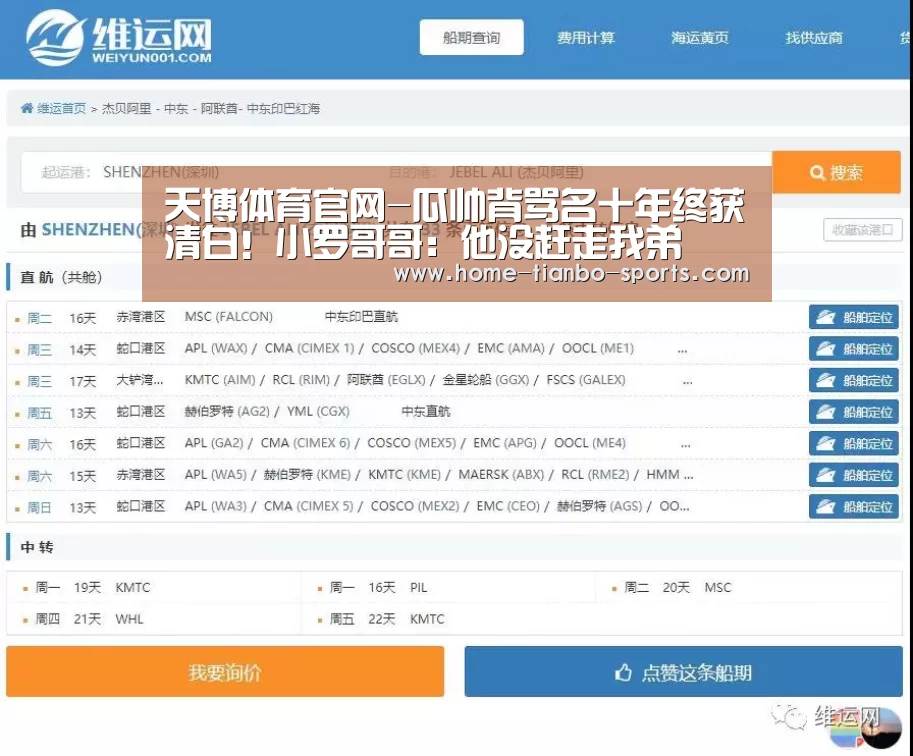Select the EMC (CEO) service text
This screenshot has width=913, height=756.
(508, 506)
